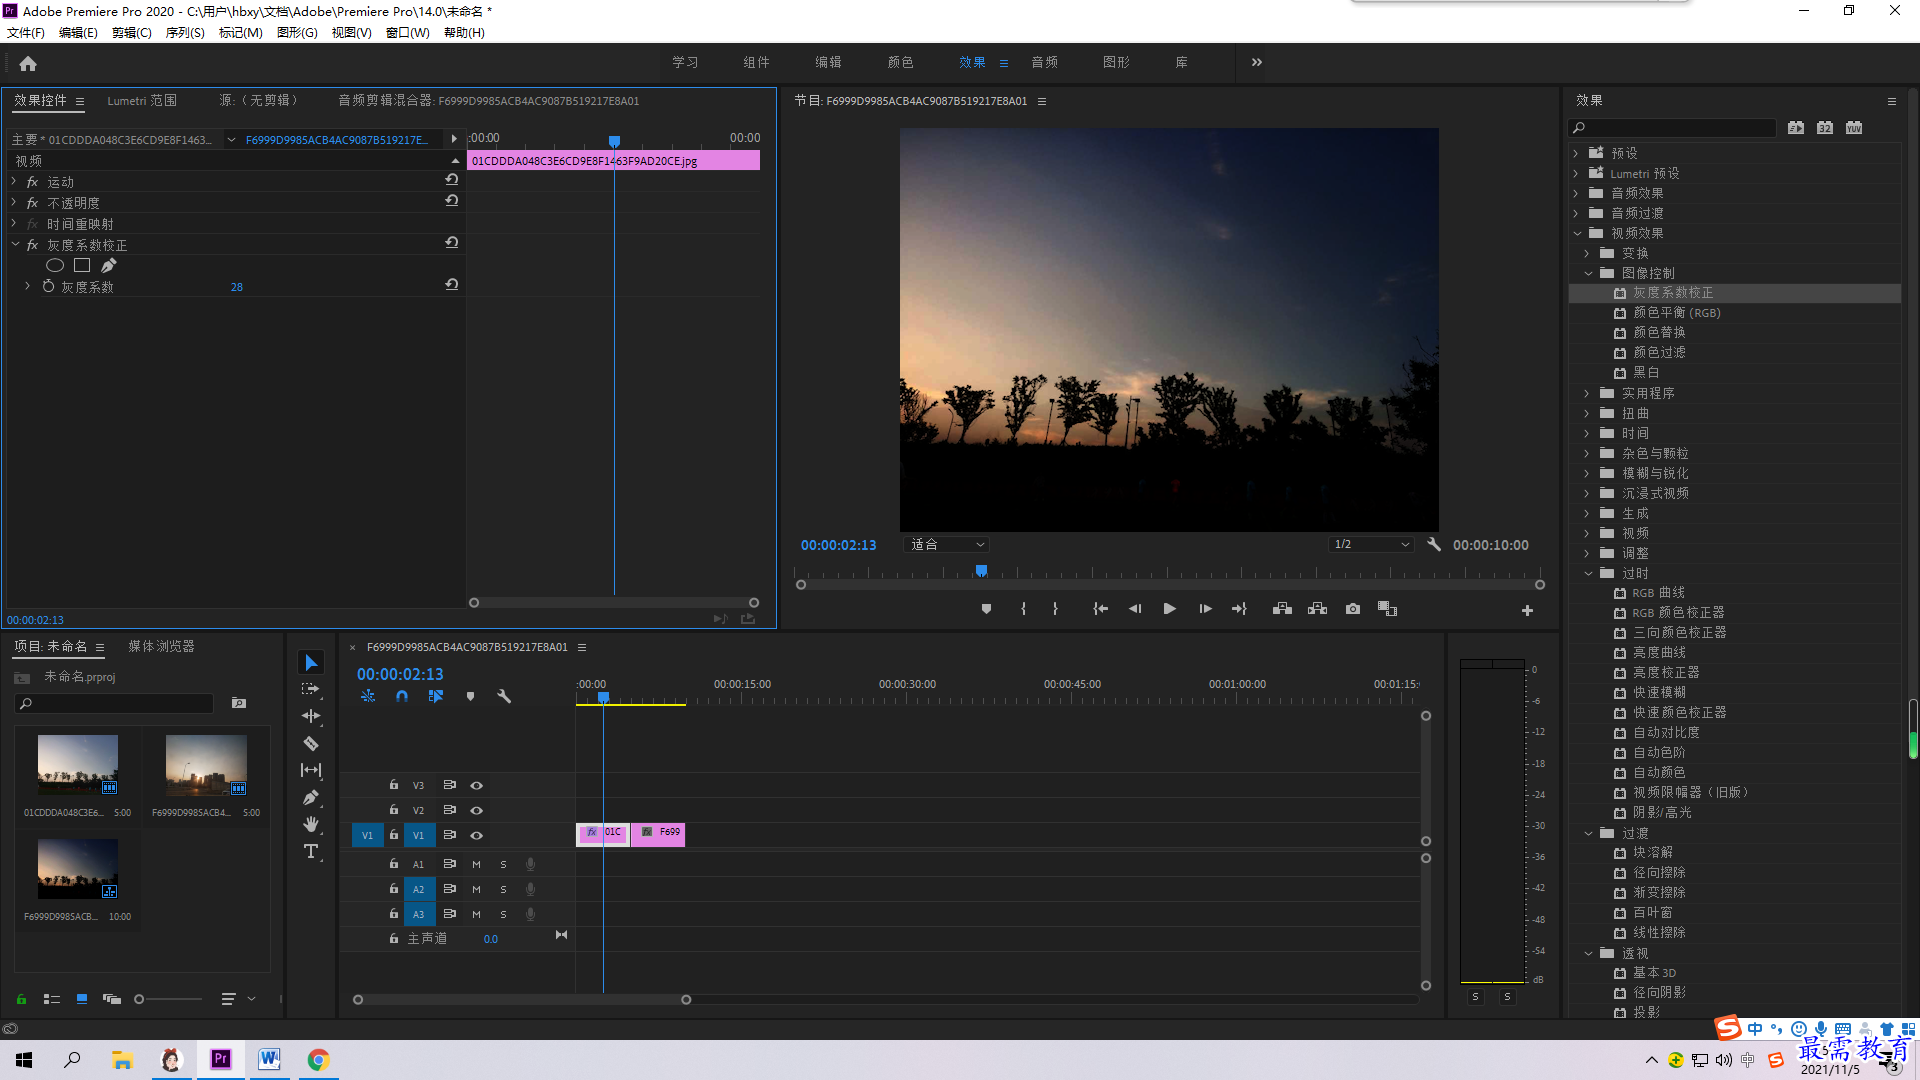Open playback resolution 1/2 dropdown
1920x1080 pixels.
point(1371,545)
